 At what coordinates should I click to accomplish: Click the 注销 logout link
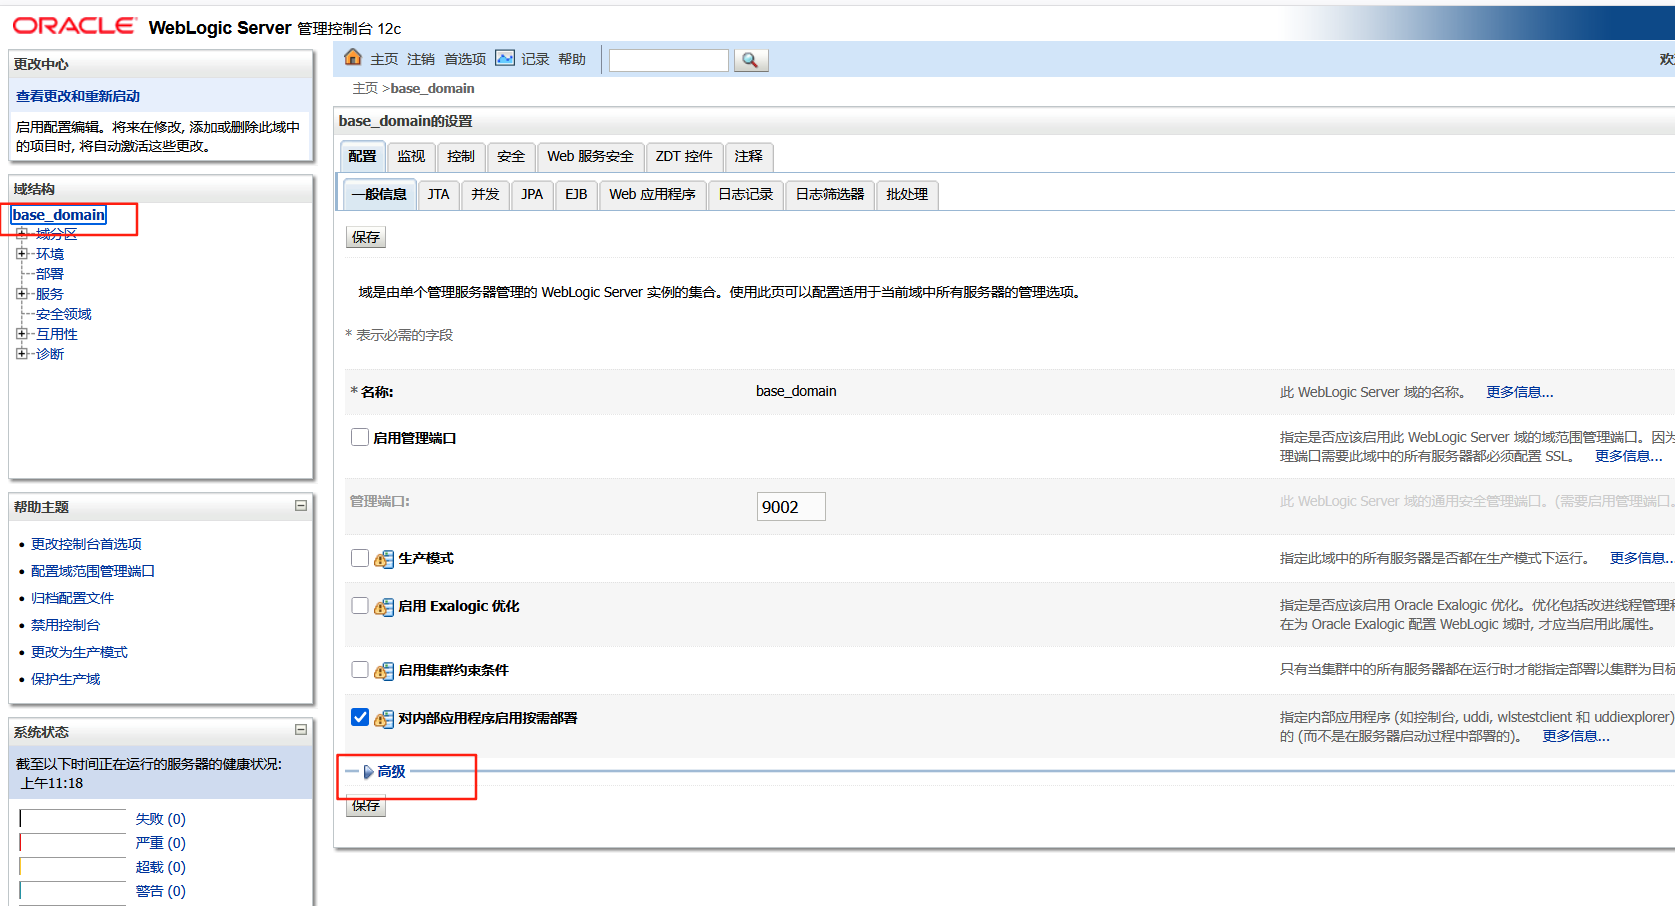pyautogui.click(x=421, y=60)
